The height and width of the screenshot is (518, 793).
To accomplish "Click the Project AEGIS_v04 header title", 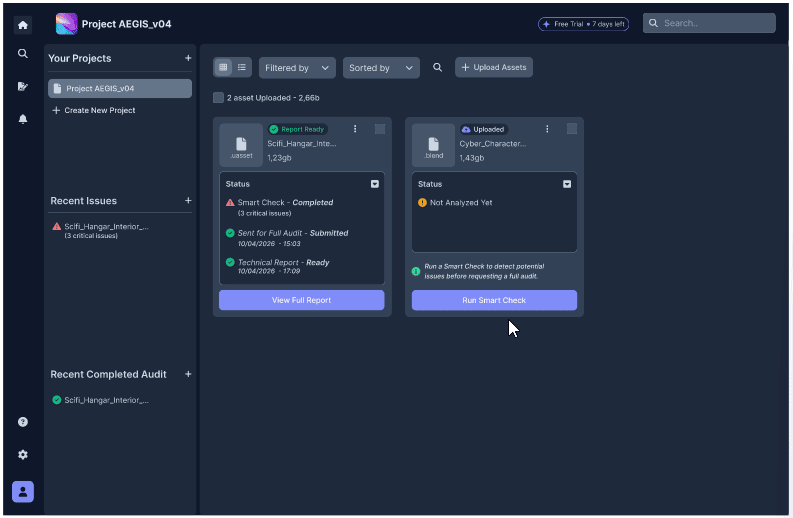I will tap(126, 24).
